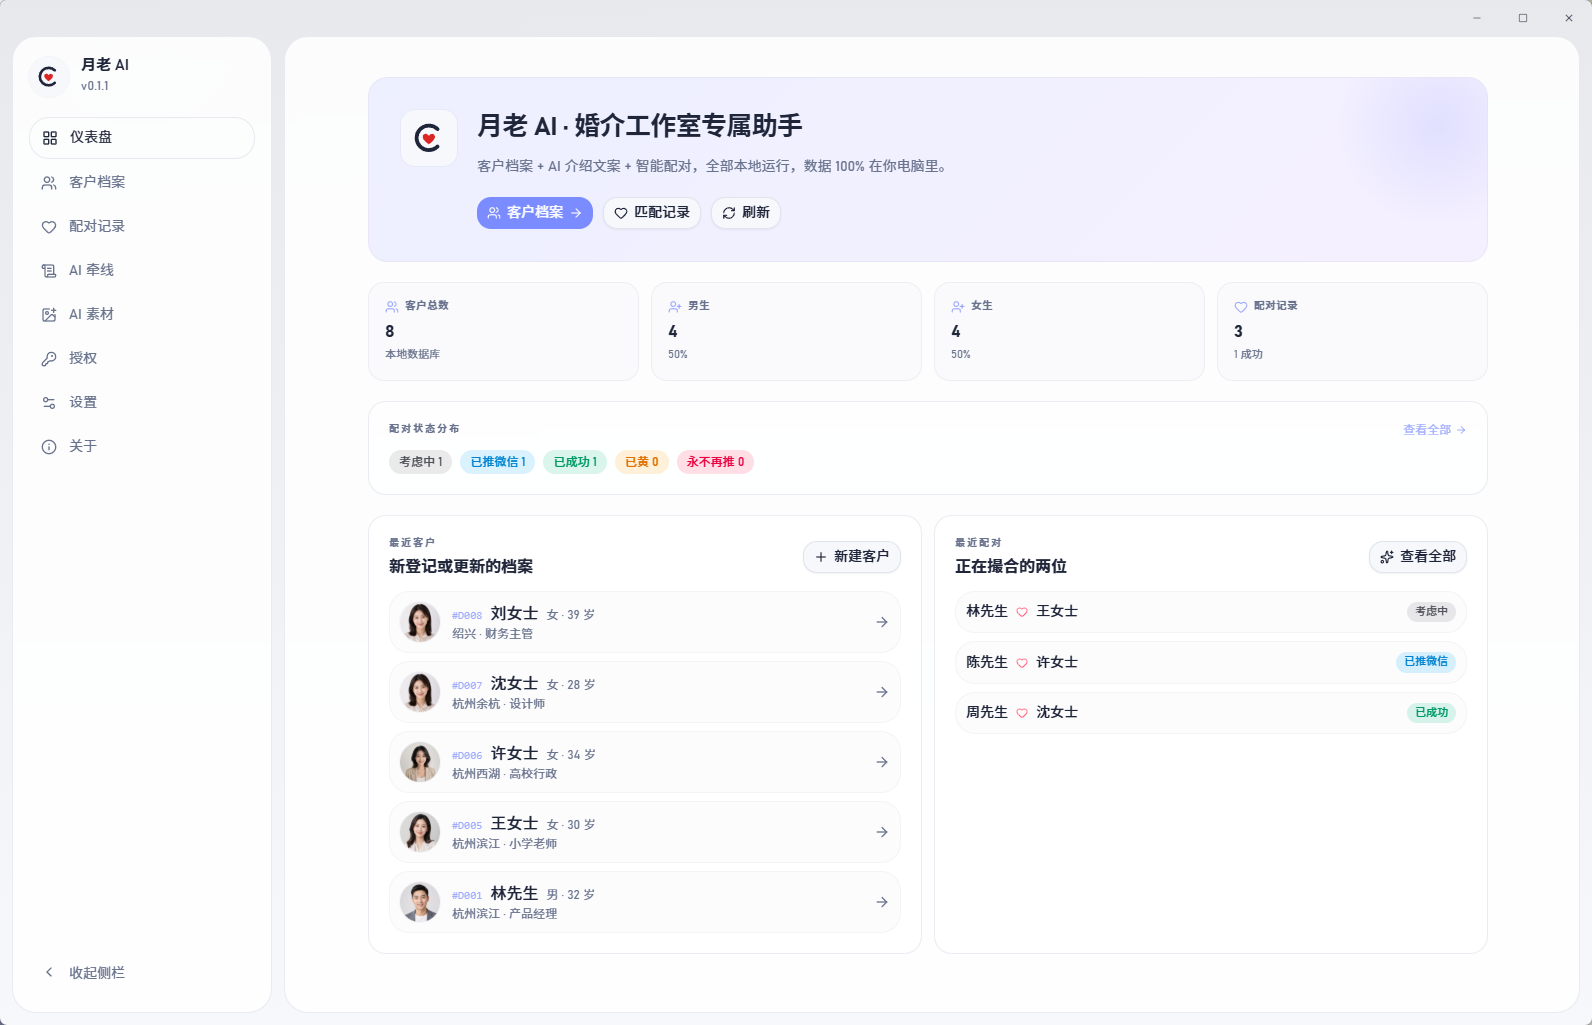1592x1025 pixels.
Task: Click the 月老 AI logo in sidebar
Action: [x=48, y=76]
